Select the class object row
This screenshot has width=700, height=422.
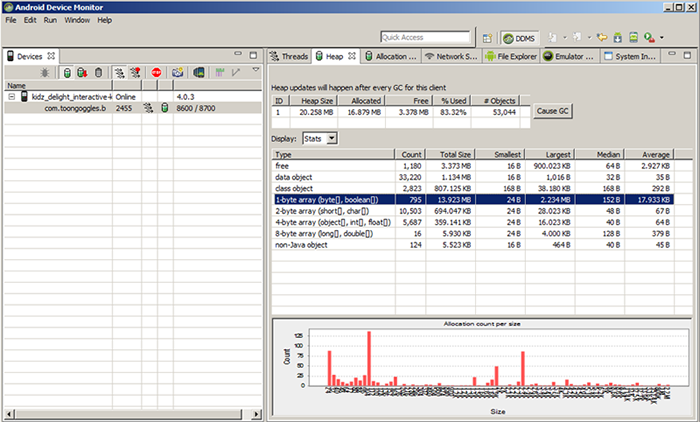[473, 188]
